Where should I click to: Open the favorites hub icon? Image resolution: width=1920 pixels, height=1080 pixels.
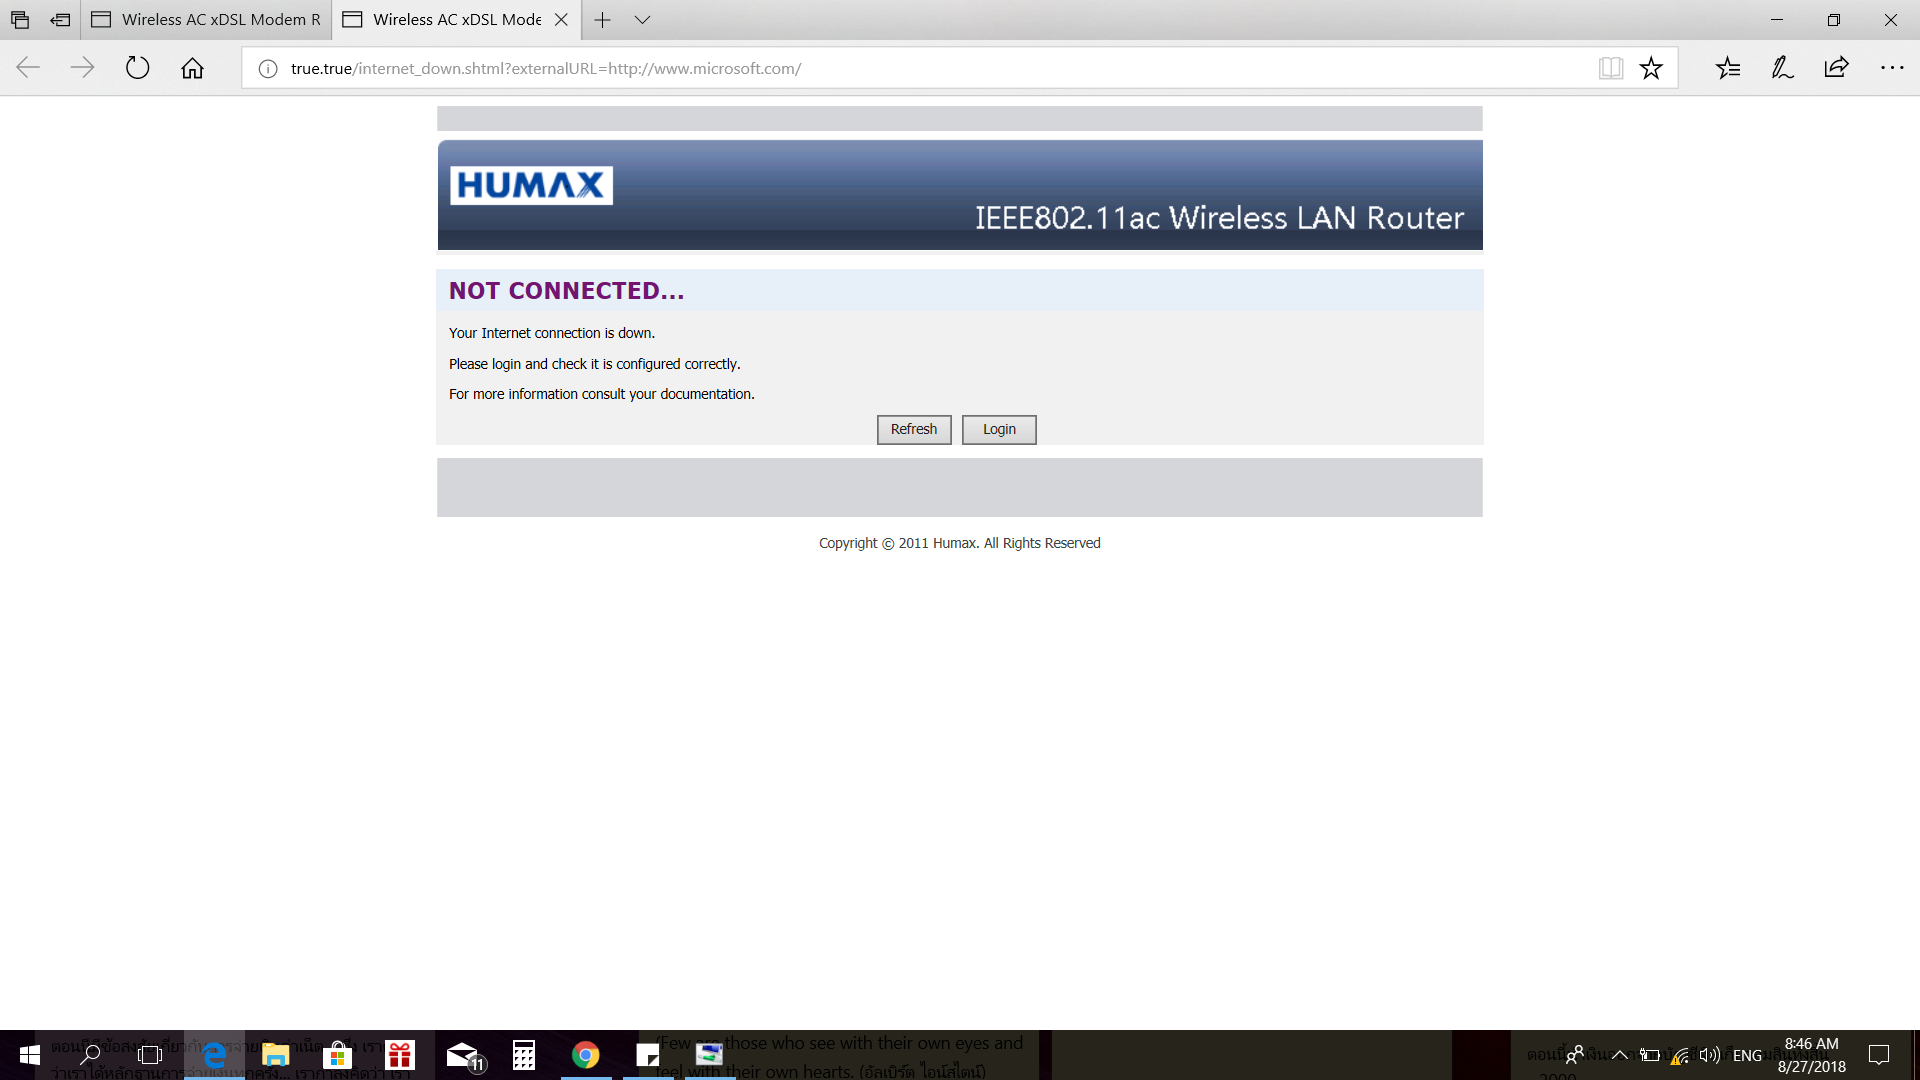1728,68
